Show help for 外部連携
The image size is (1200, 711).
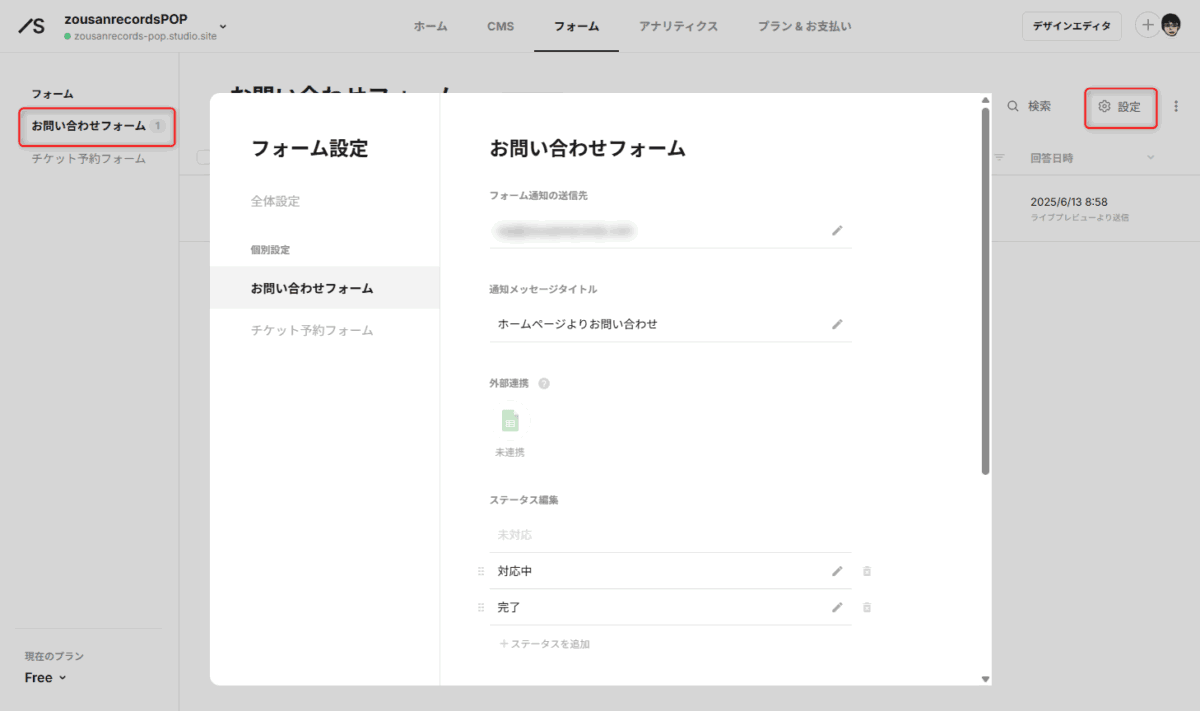click(544, 383)
